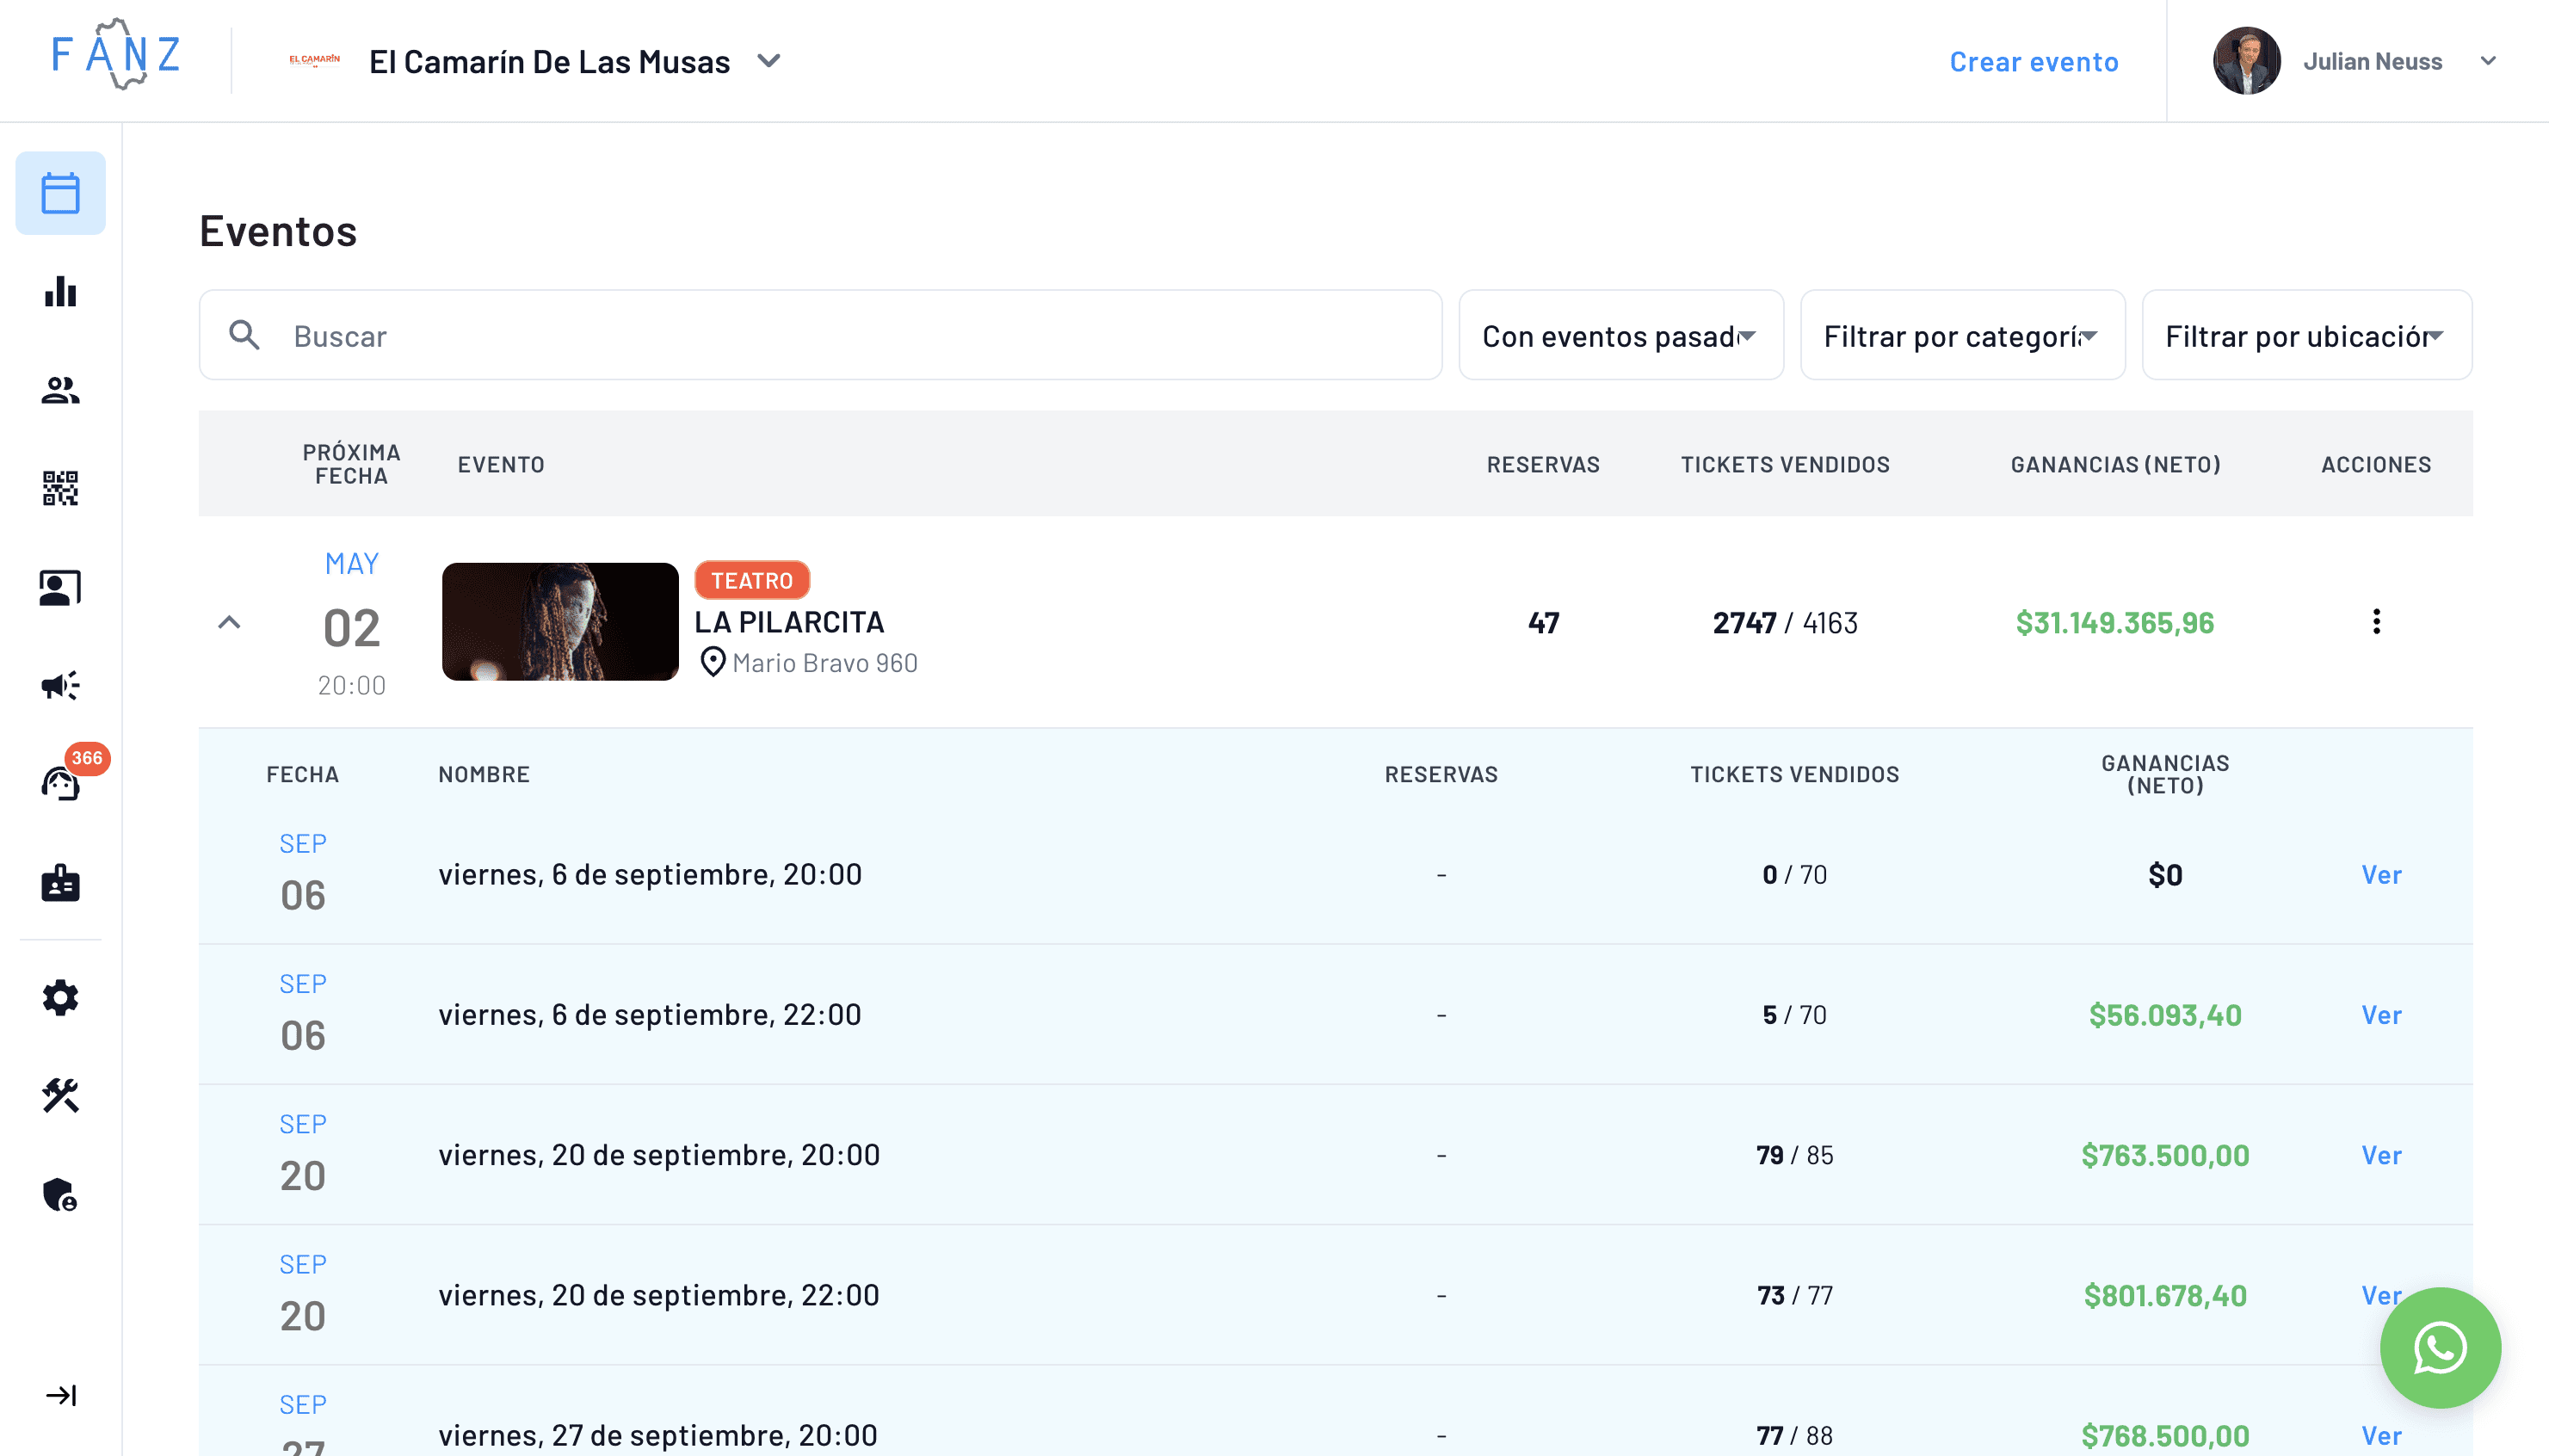Open the 'Filtrar por categoría' dropdown
The image size is (2549, 1456).
click(1962, 336)
